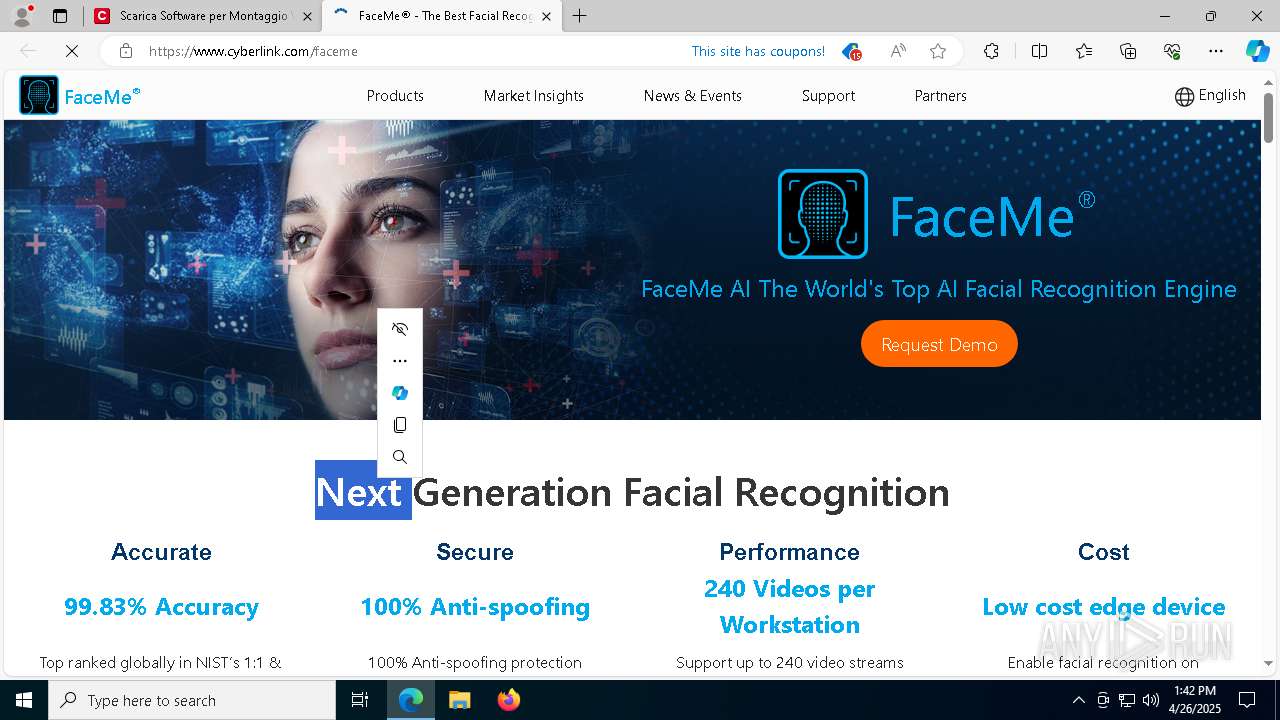Viewport: 1280px width, 720px height.
Task: Open Copilot sidebar icon
Action: [x=1257, y=51]
